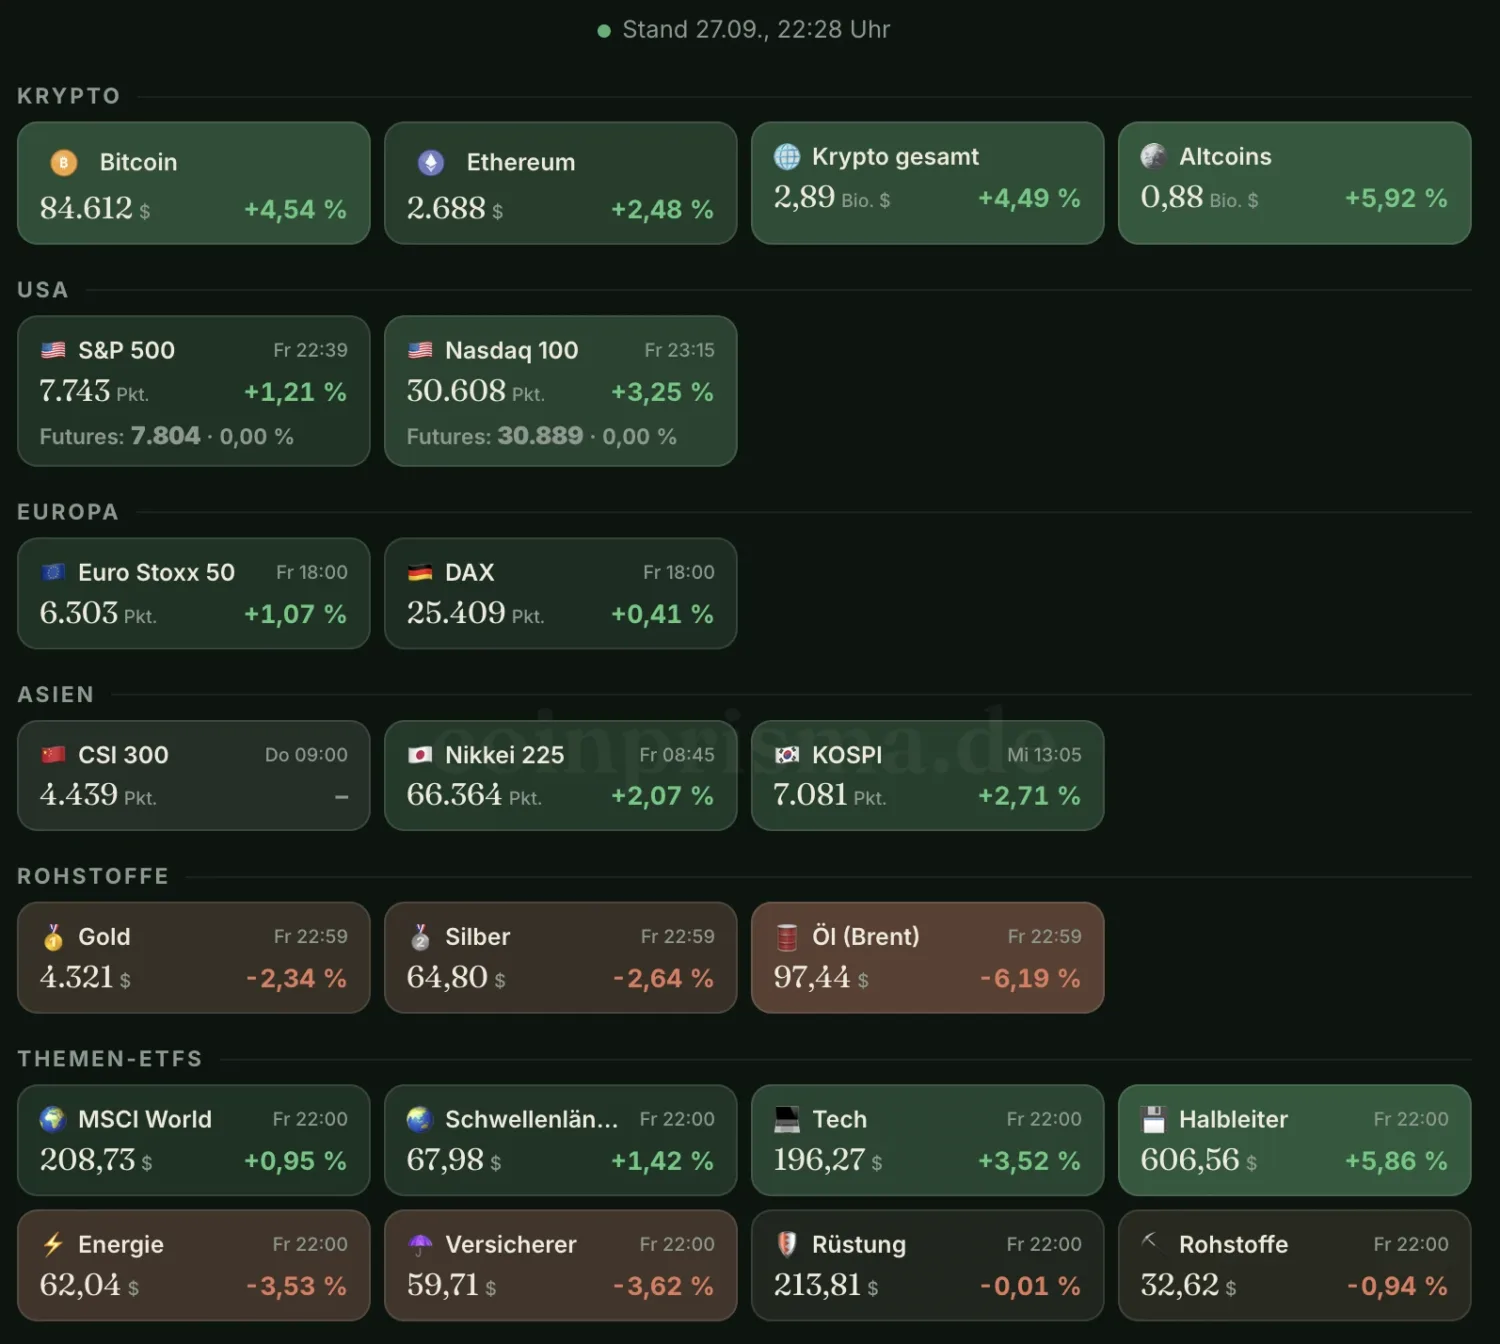
Task: Open the Nasdaq 100 index card
Action: click(x=561, y=391)
